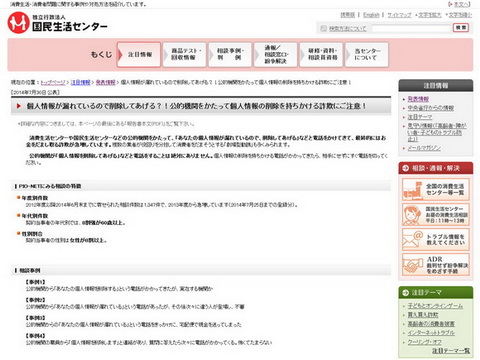Screen dimensions: 480x360
Task: Open the 通報/相談窓口・紛争解決 navigation tab
Action: 275,55
